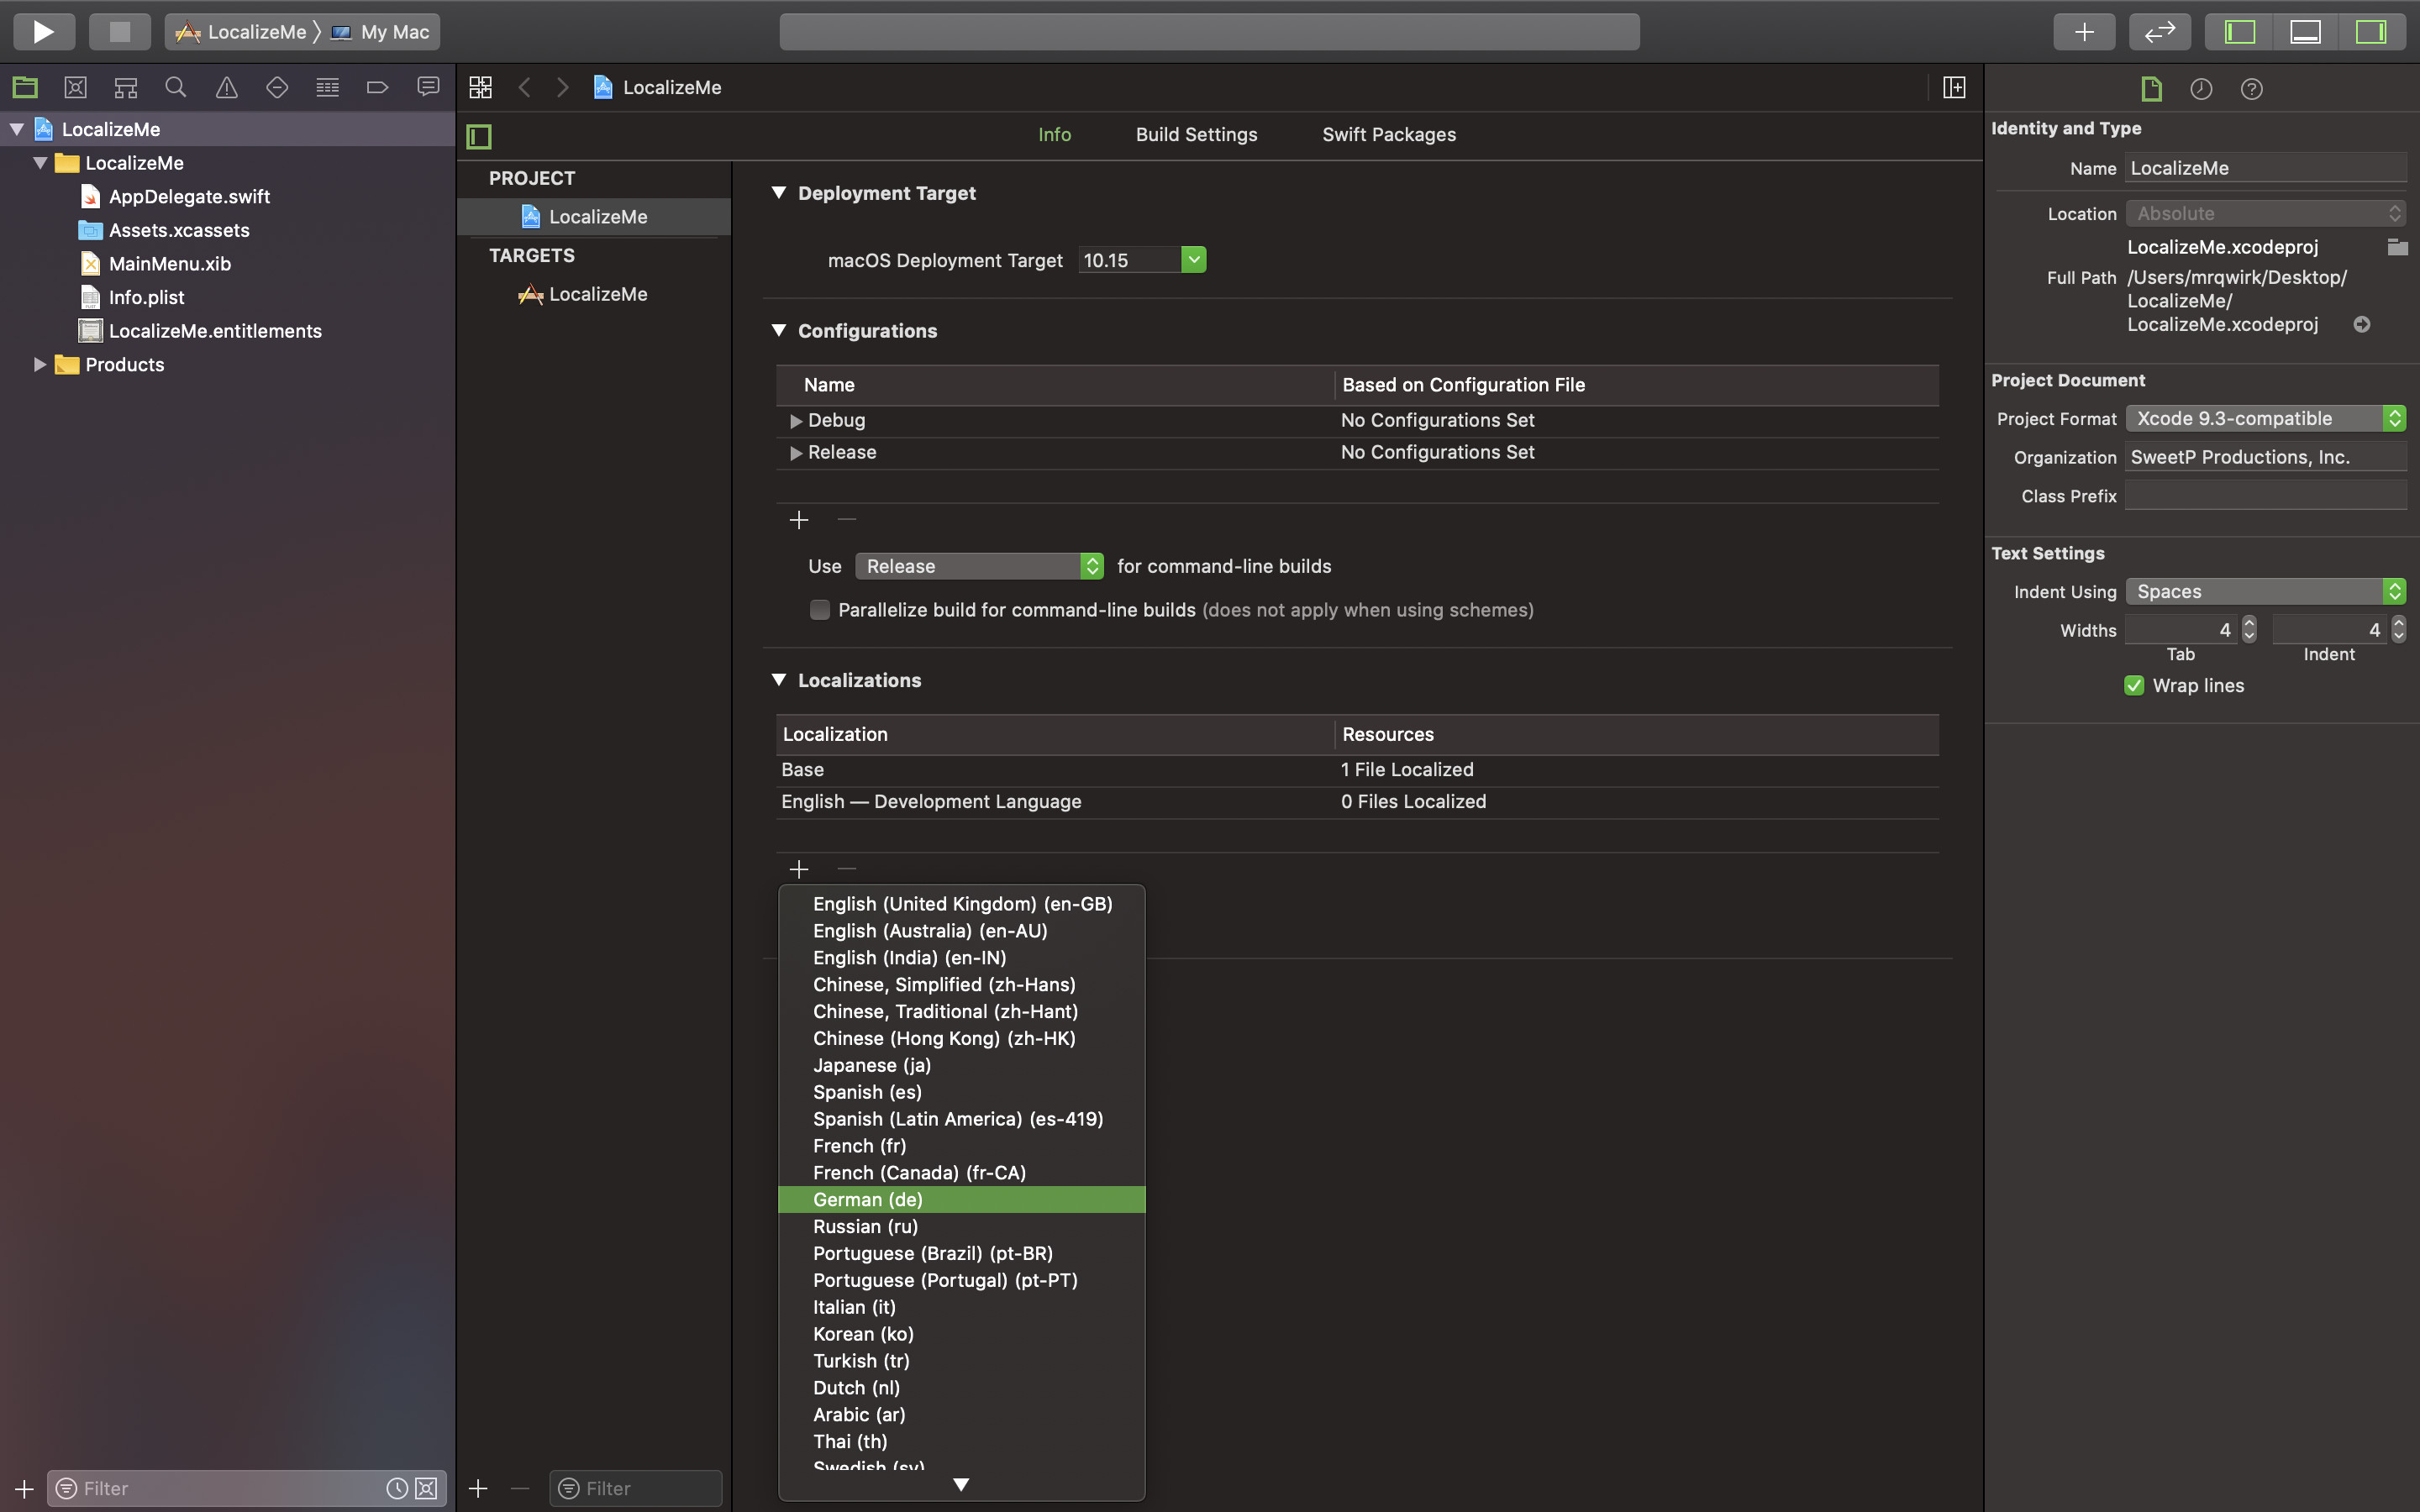Open the Breakpoint navigator
Viewport: 2420px width, 1512px height.
[x=377, y=88]
